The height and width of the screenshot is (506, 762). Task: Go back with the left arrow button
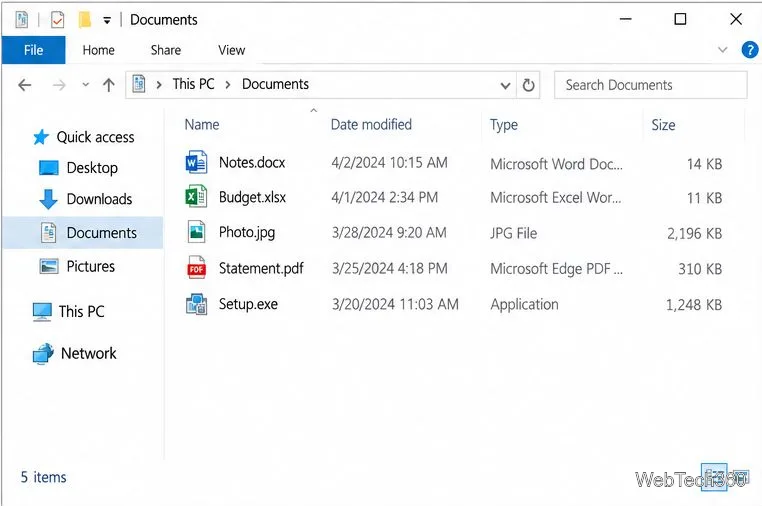tap(24, 86)
